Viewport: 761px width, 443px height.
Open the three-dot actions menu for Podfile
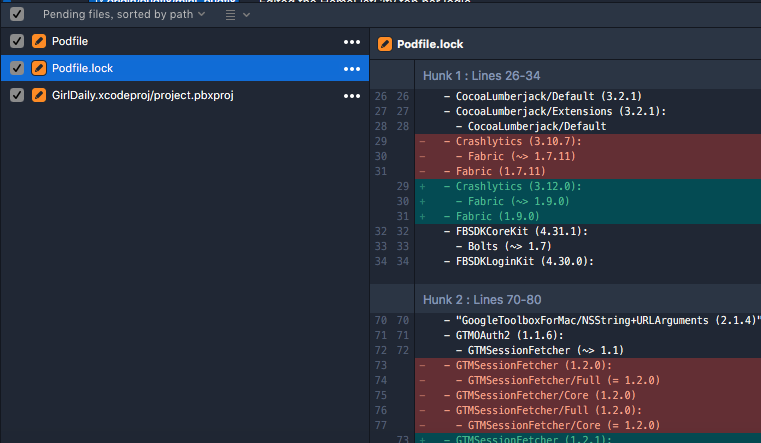coord(352,42)
